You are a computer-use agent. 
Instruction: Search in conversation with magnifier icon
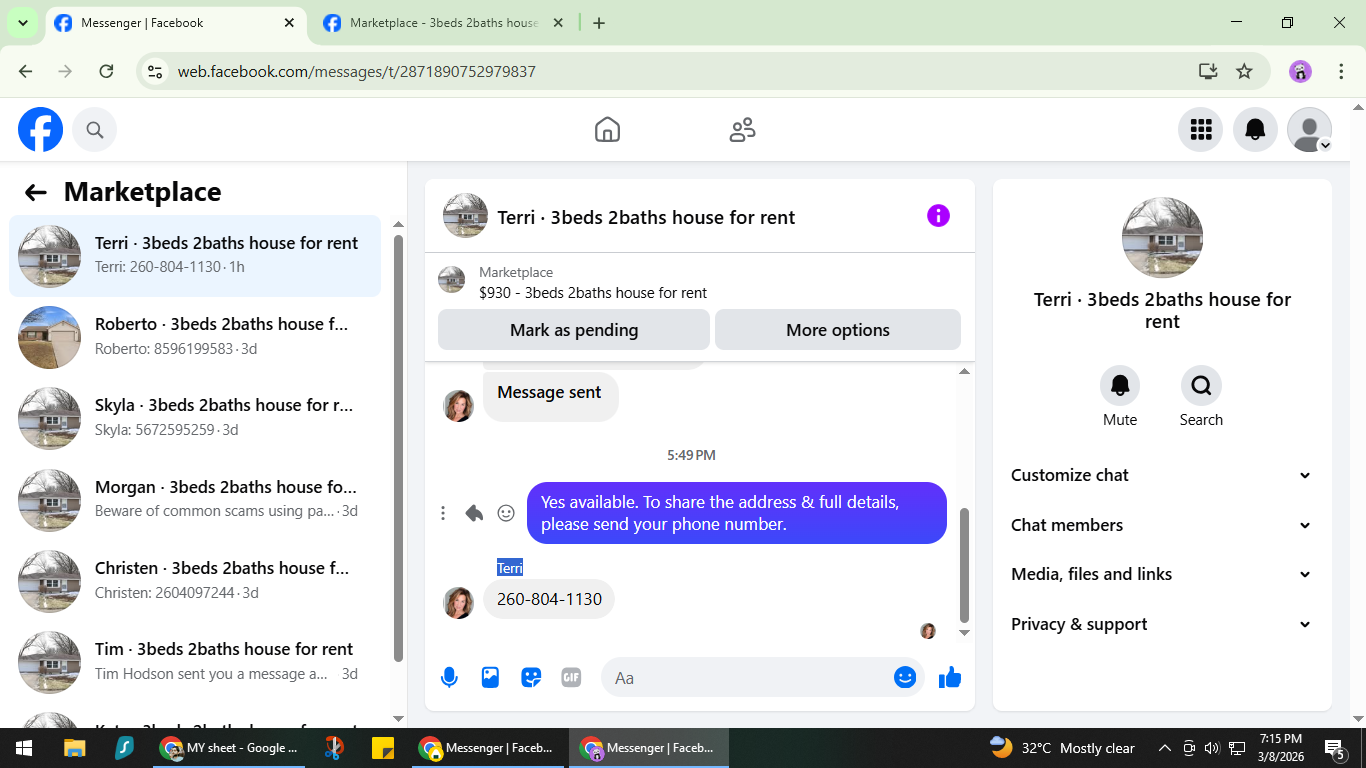pyautogui.click(x=1201, y=385)
